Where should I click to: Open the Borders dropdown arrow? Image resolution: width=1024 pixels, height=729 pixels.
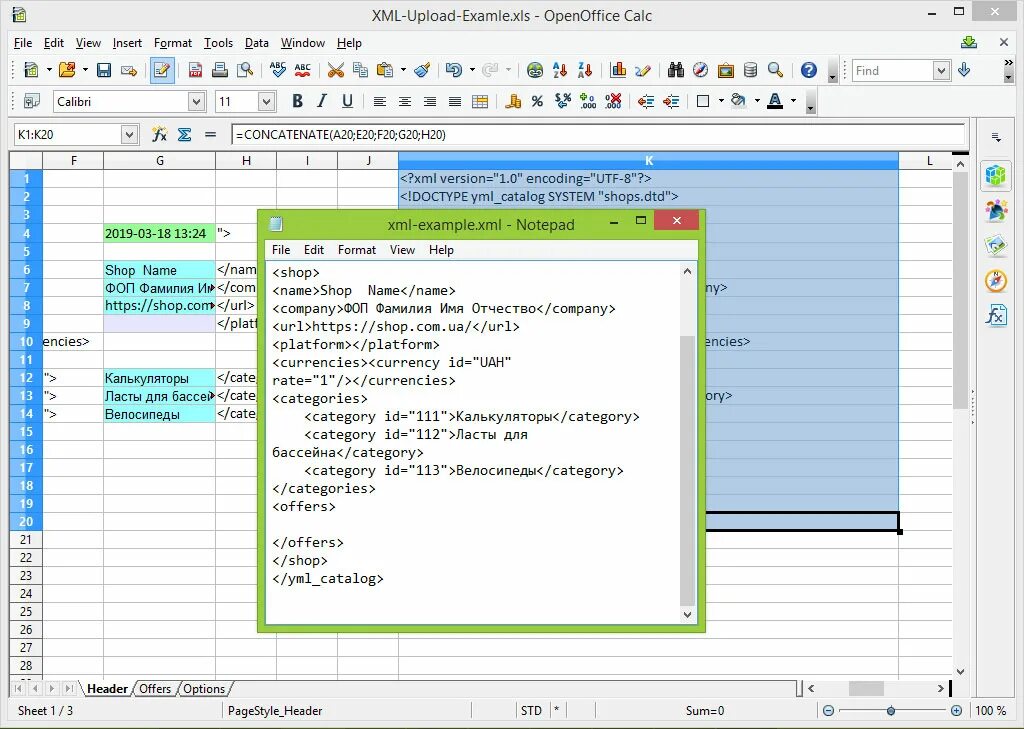(x=721, y=101)
